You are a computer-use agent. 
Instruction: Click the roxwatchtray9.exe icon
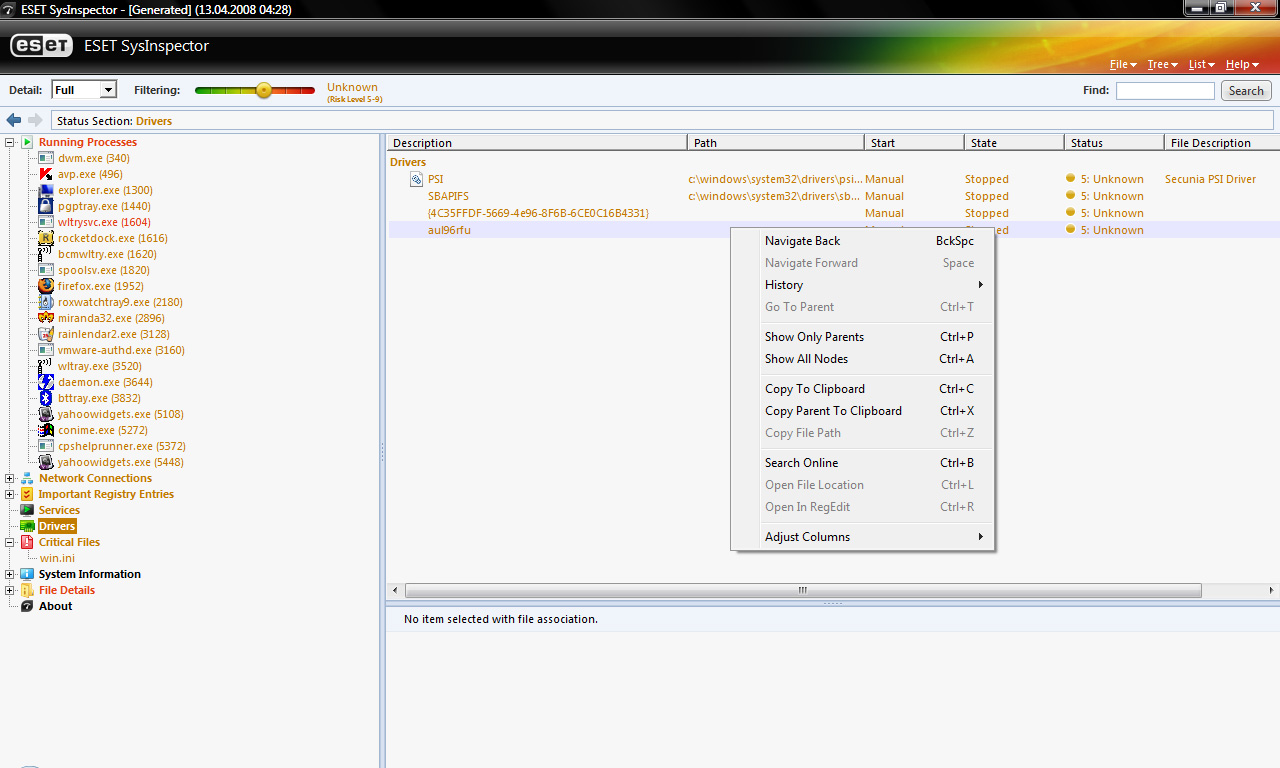pyautogui.click(x=46, y=302)
